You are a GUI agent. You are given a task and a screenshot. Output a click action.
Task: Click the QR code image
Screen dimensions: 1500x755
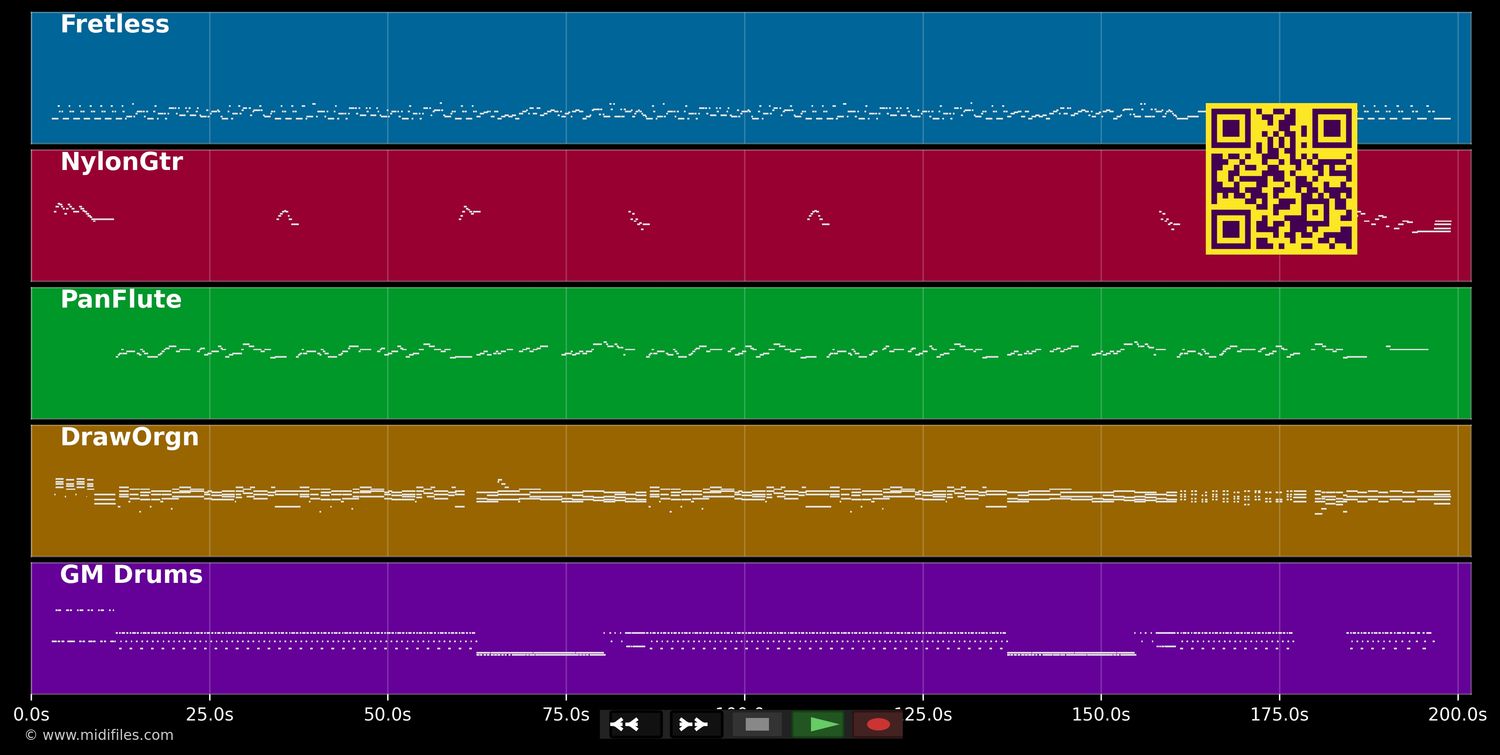click(1281, 179)
